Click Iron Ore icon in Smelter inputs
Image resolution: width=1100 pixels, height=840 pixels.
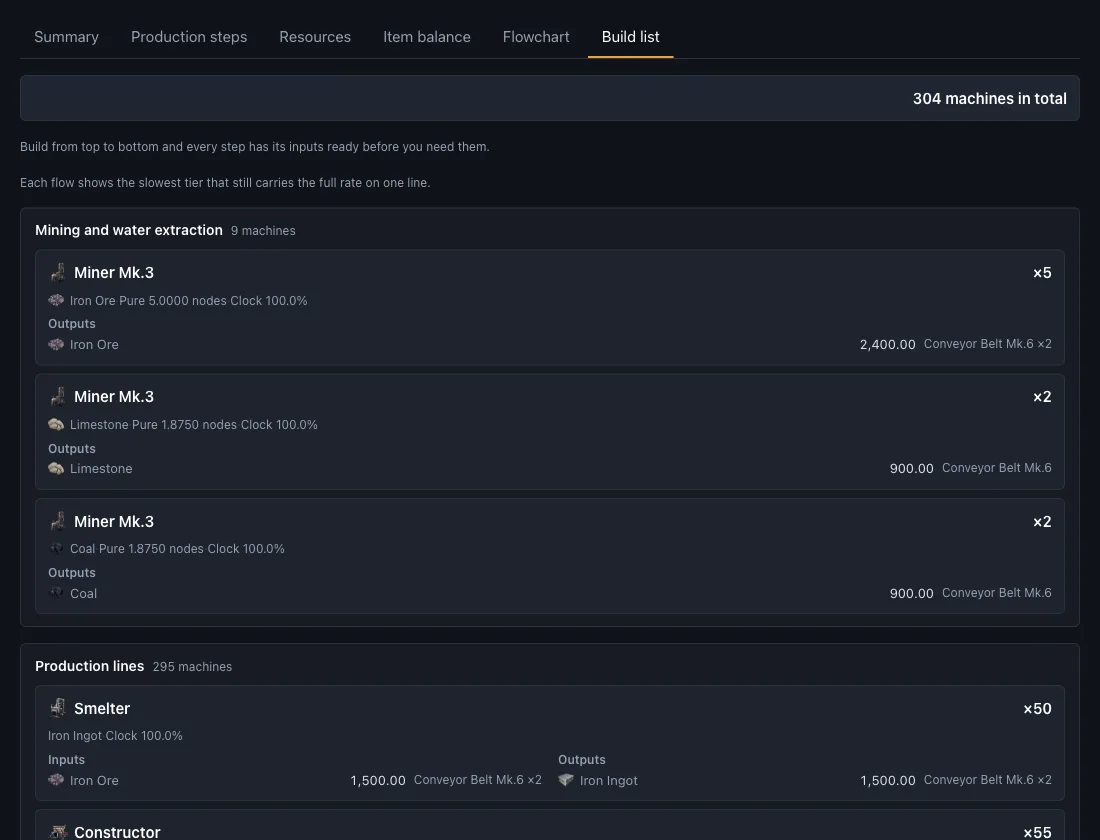[56, 780]
